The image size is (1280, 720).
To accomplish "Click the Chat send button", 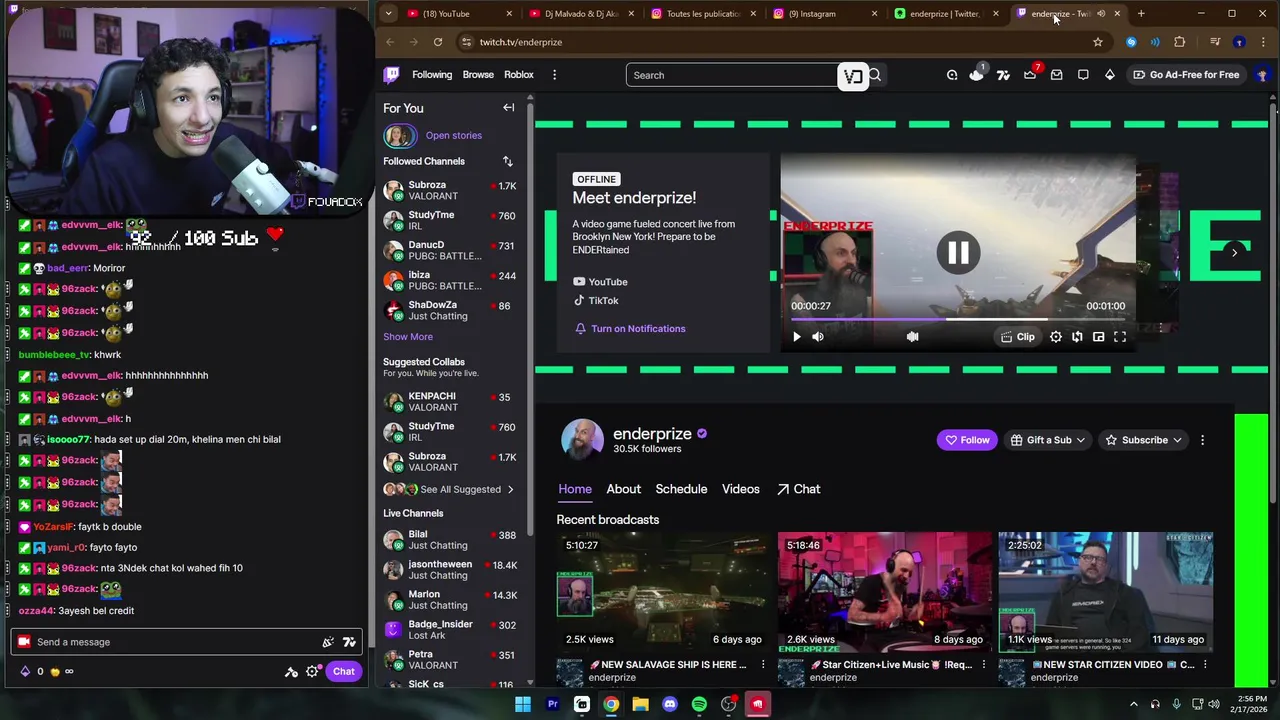I will (x=343, y=671).
